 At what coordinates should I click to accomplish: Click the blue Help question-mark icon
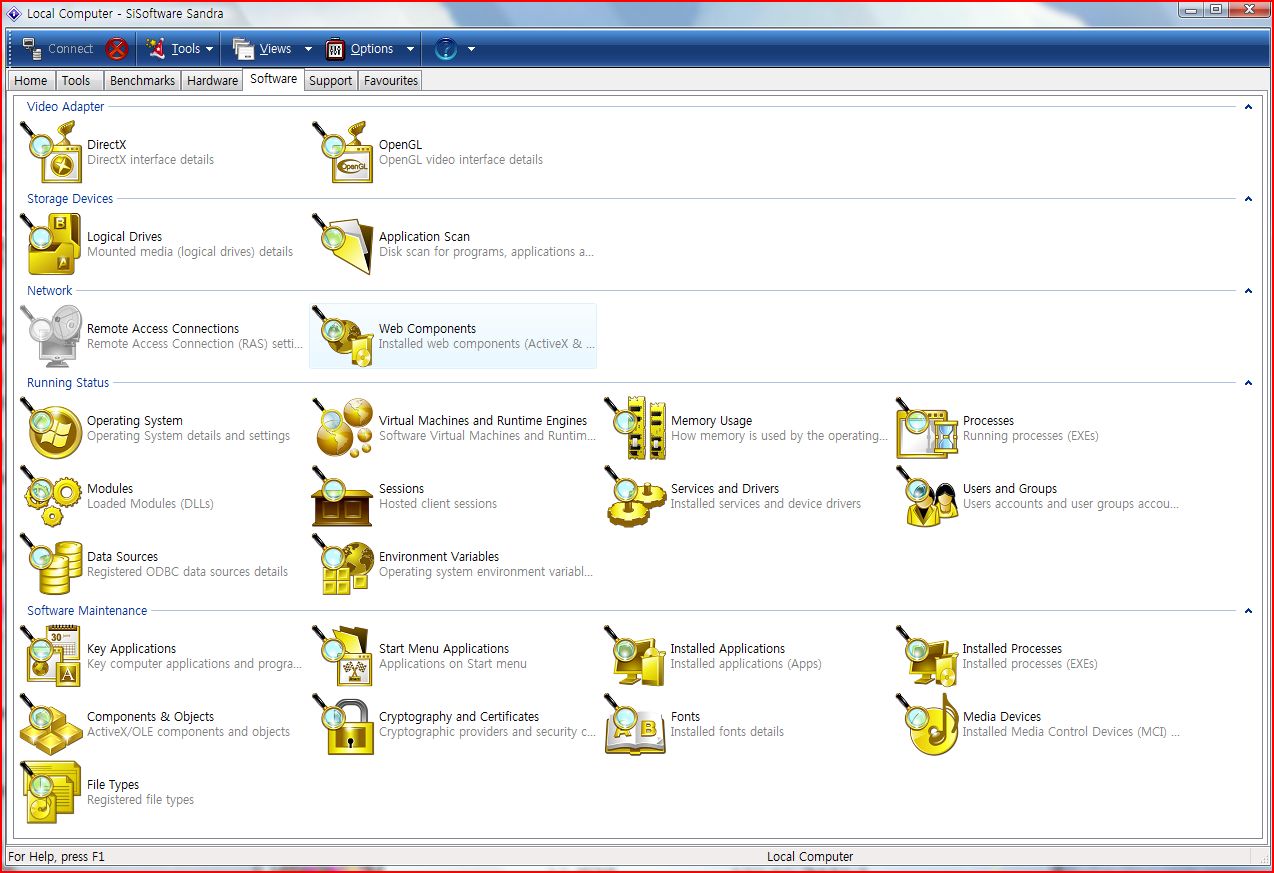(x=446, y=49)
